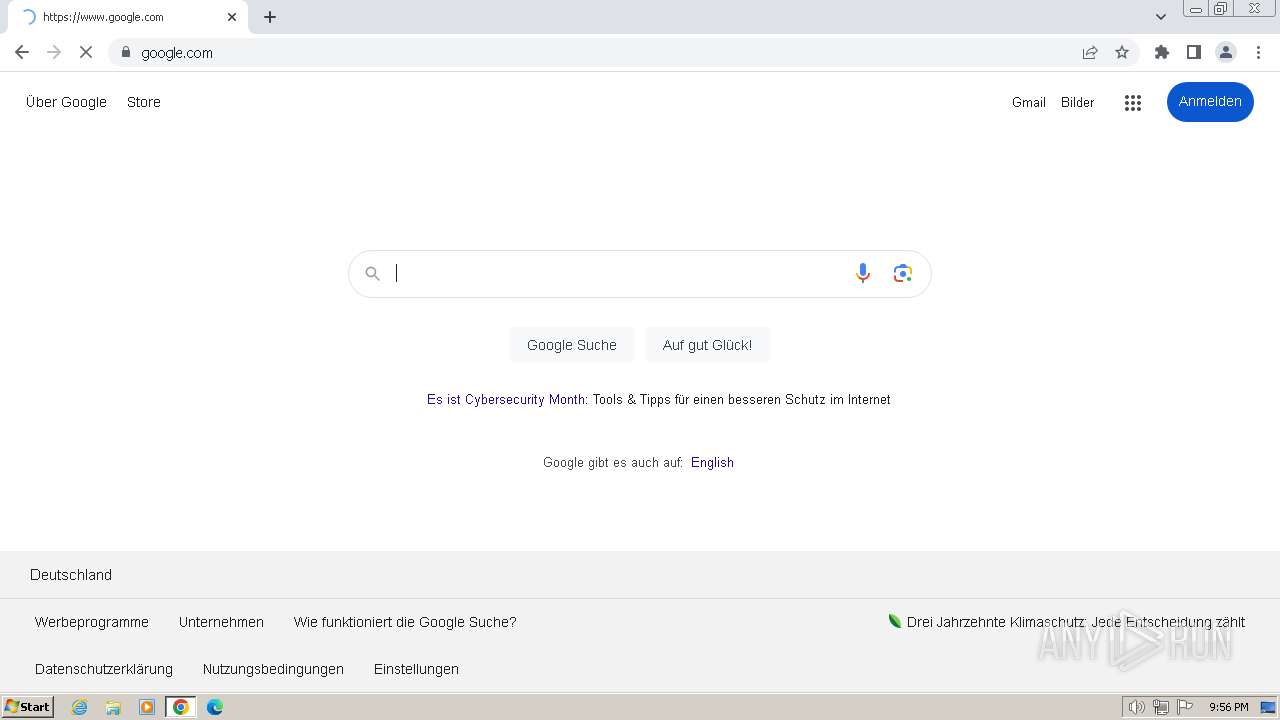Start voice search microphone
The width and height of the screenshot is (1280, 720).
coord(863,273)
